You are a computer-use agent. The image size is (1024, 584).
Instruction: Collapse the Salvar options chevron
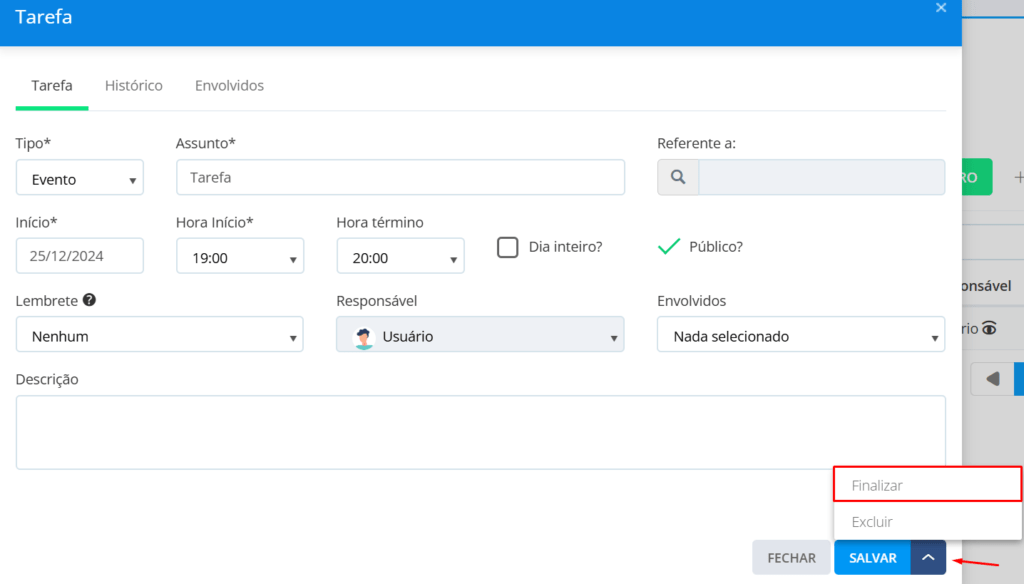click(928, 557)
